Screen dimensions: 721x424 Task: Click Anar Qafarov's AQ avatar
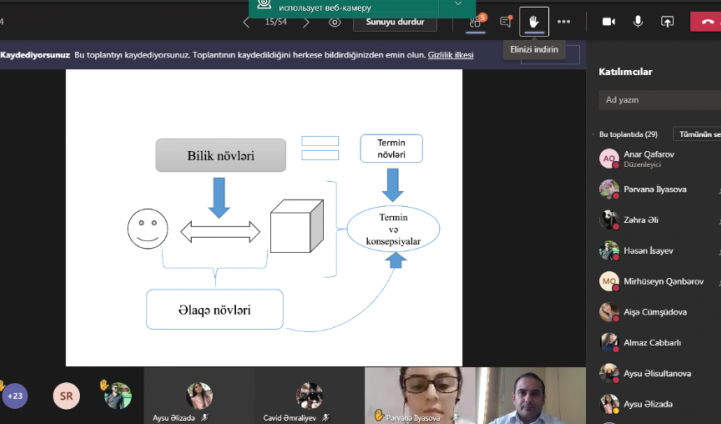(609, 159)
